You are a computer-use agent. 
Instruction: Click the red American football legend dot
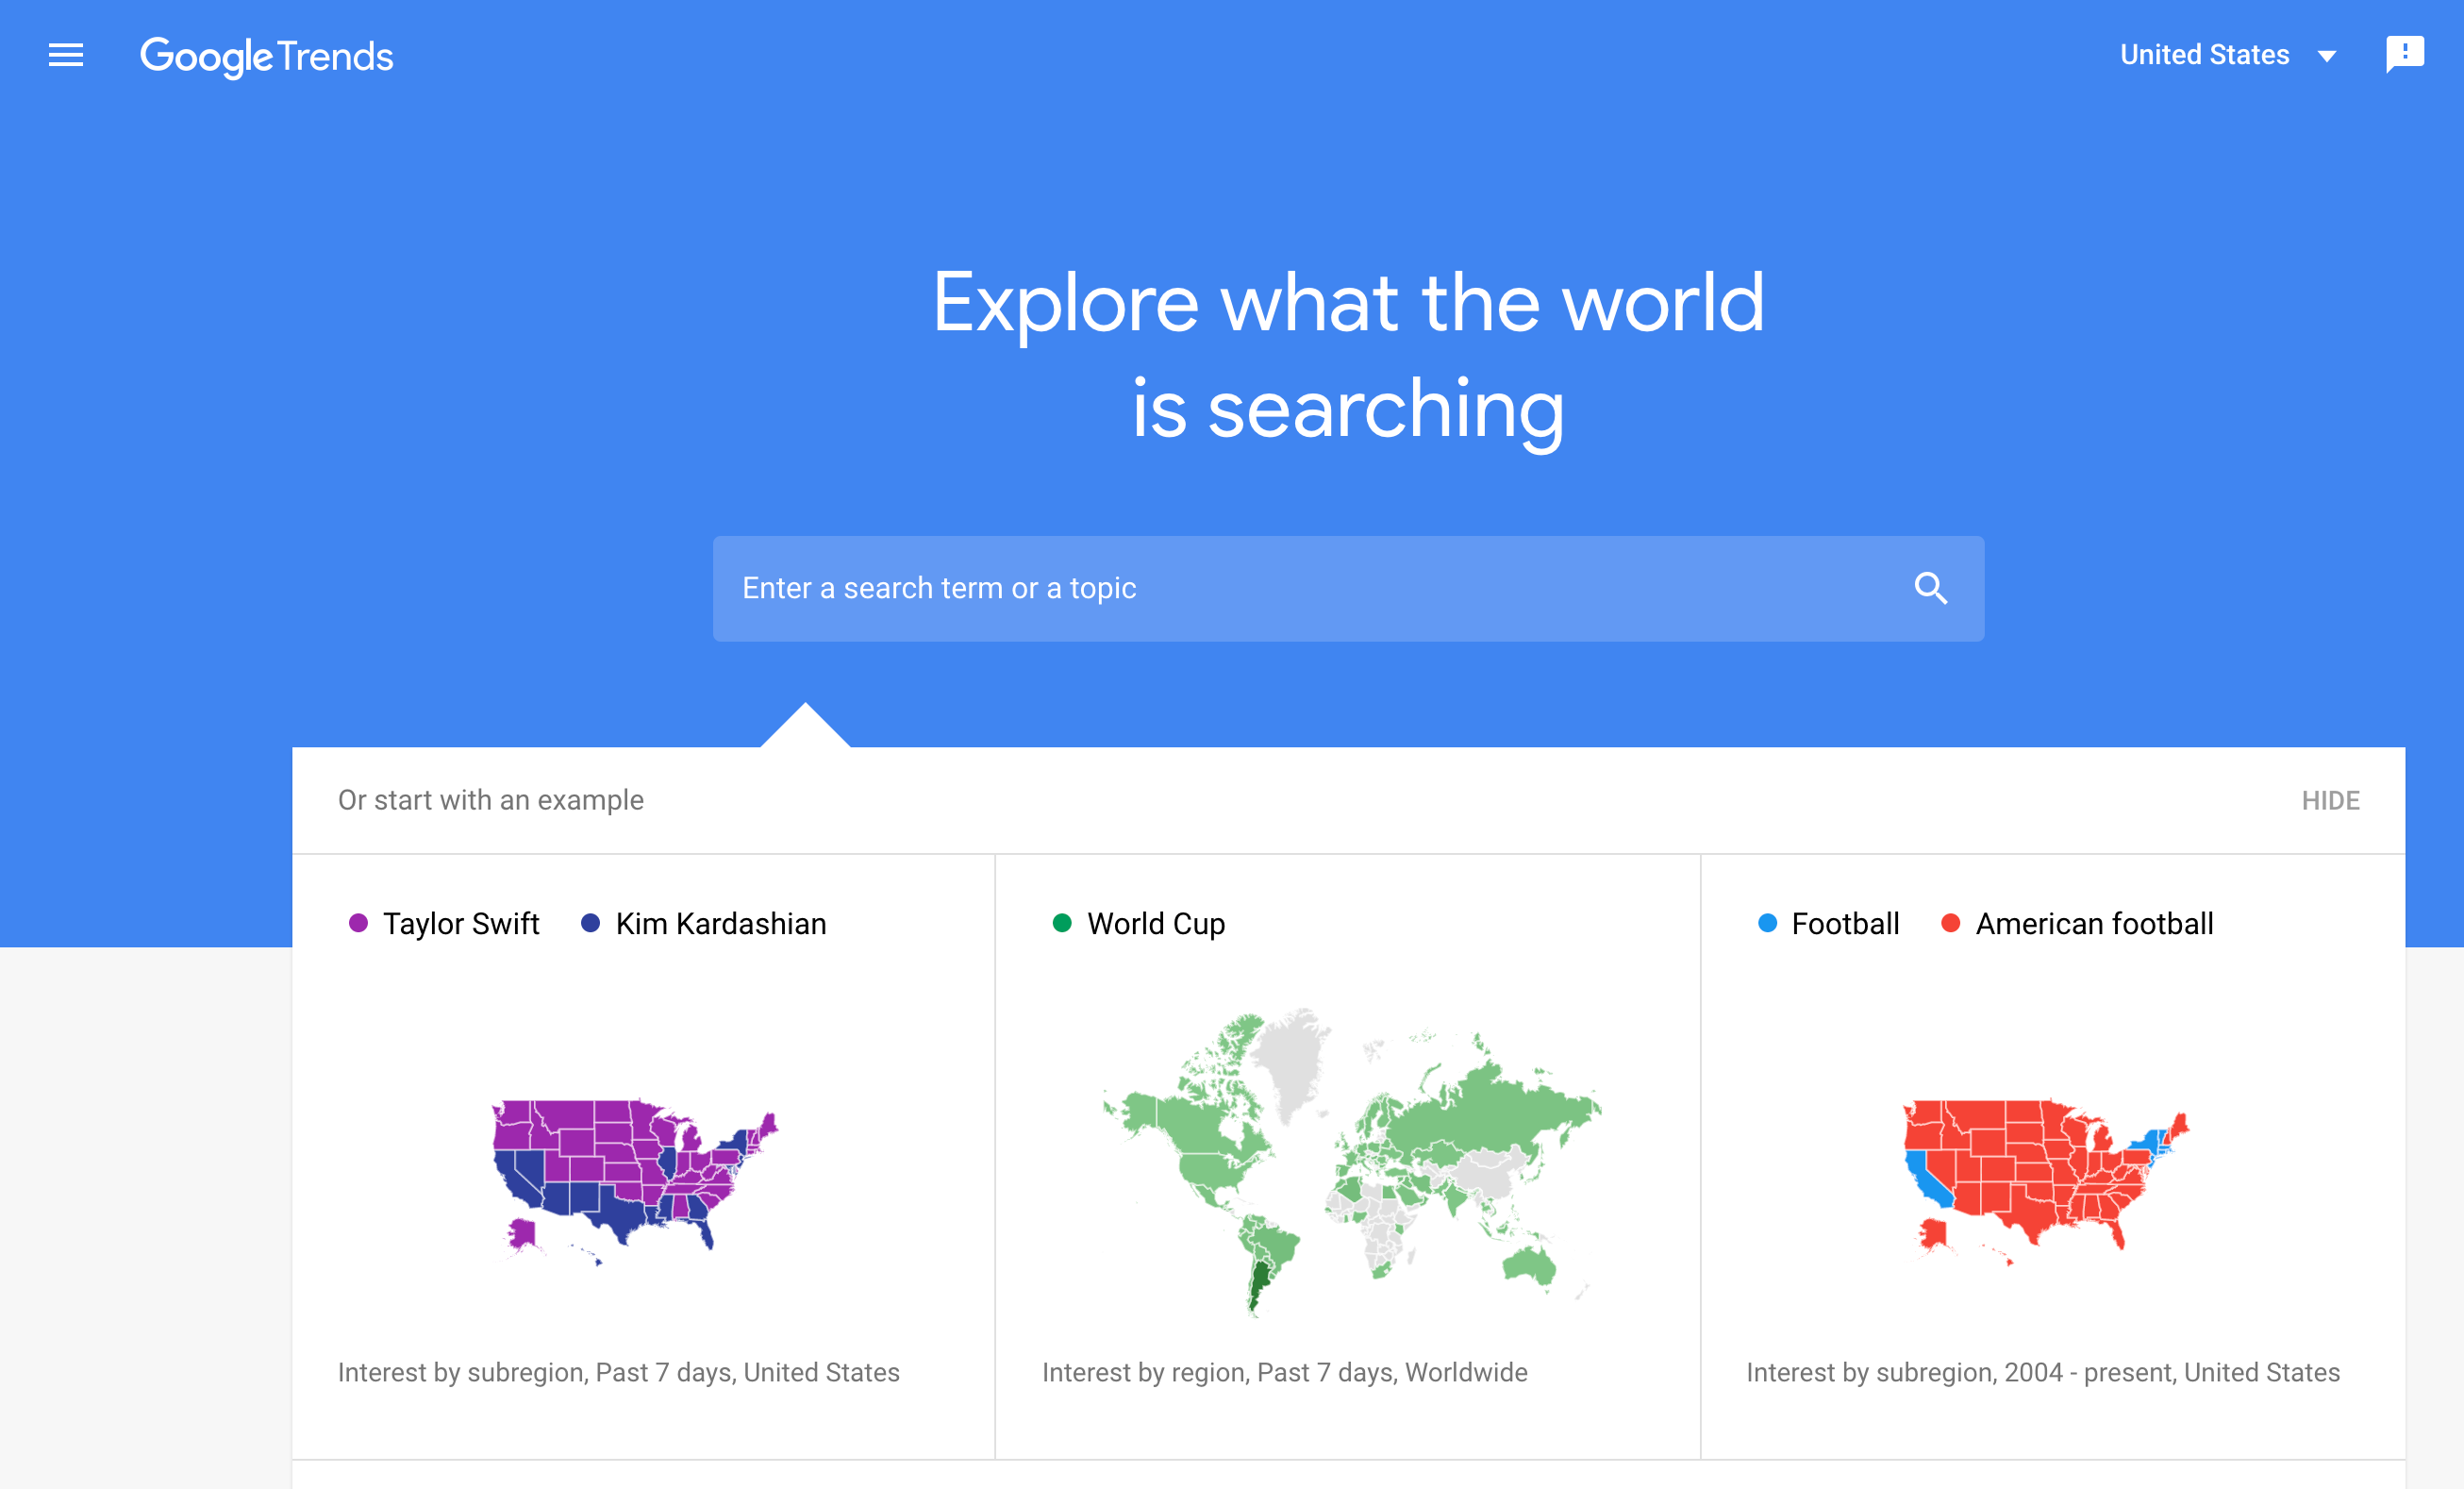[x=1950, y=923]
